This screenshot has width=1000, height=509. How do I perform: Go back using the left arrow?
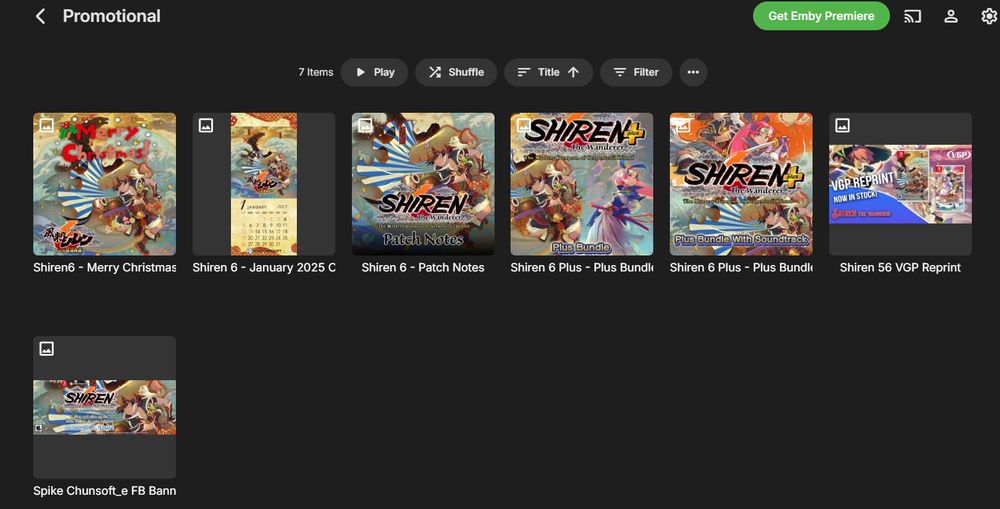click(x=40, y=17)
